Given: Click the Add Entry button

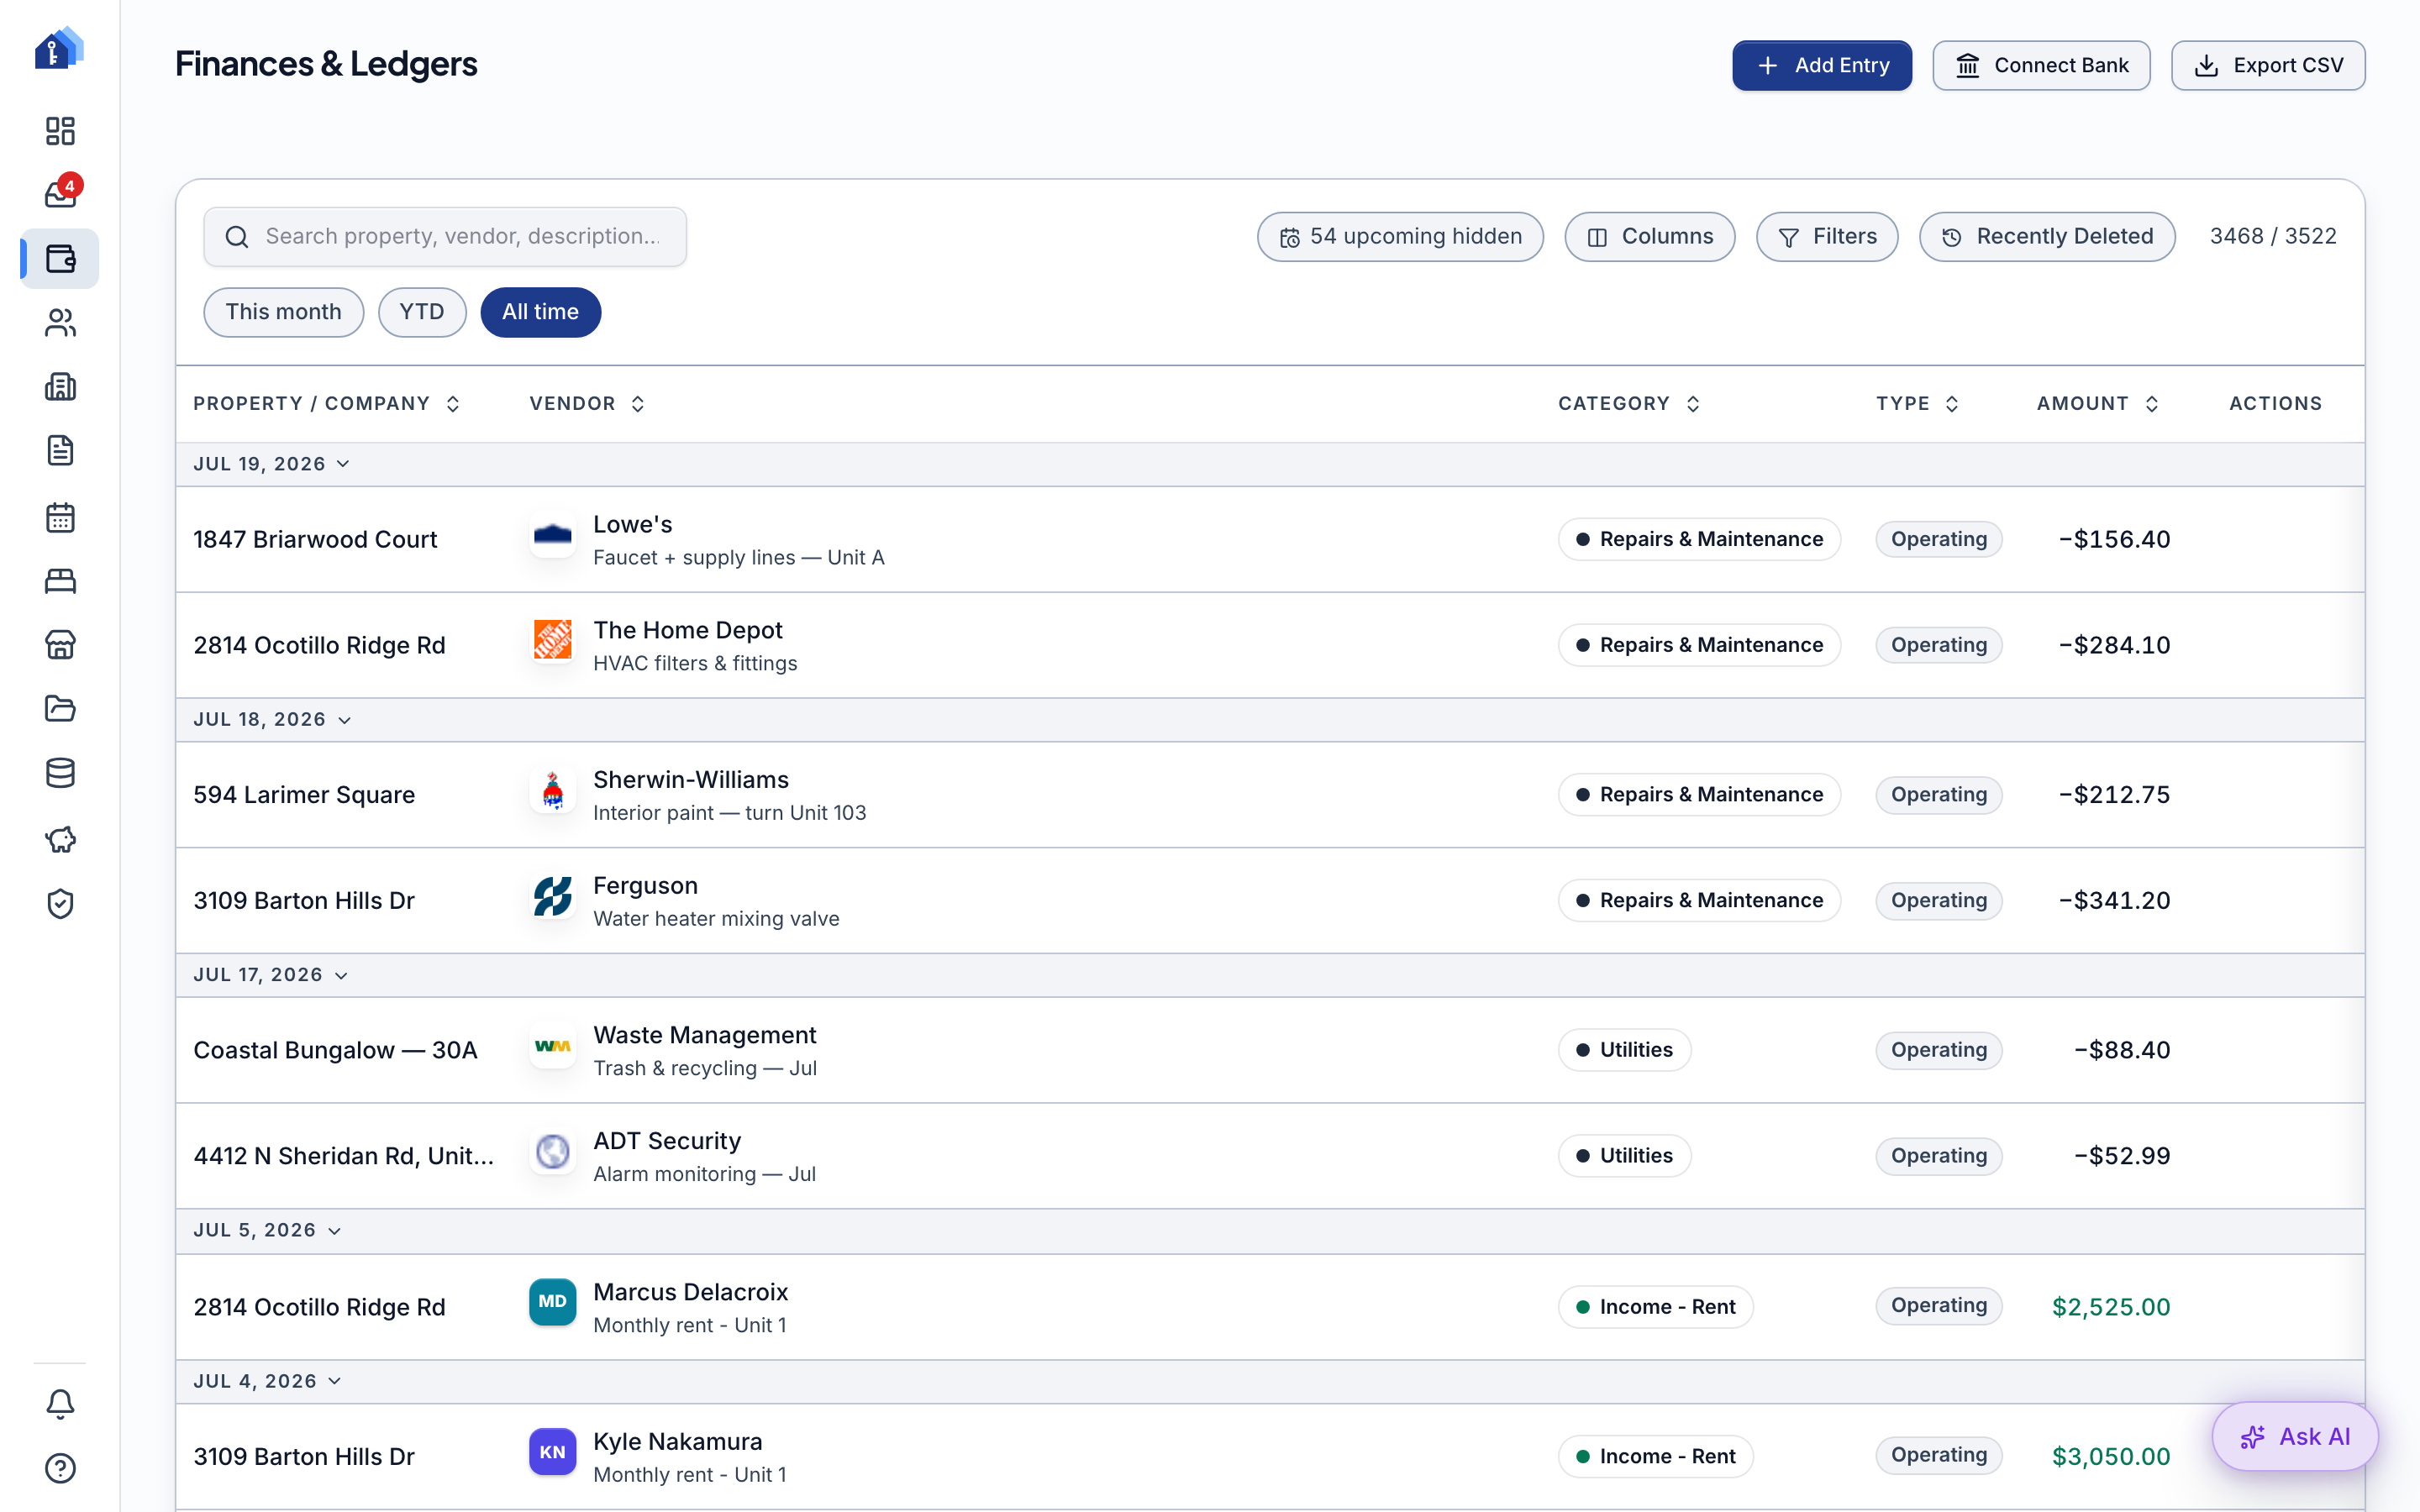Looking at the screenshot, I should pos(1822,66).
